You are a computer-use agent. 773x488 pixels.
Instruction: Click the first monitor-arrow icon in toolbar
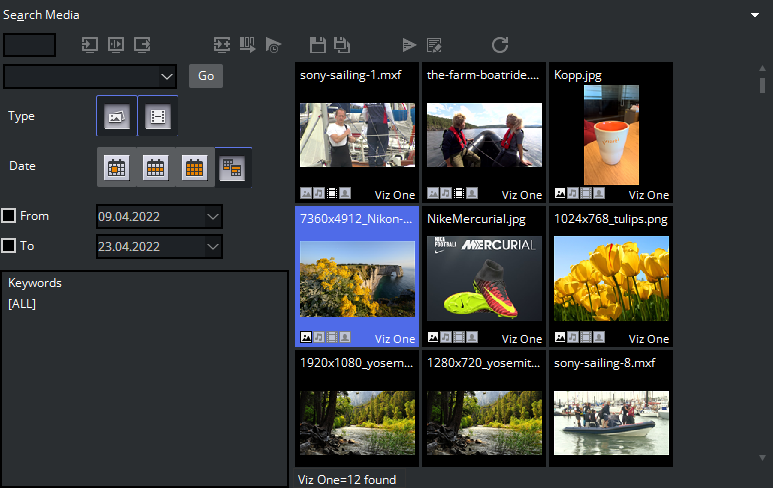tap(90, 45)
